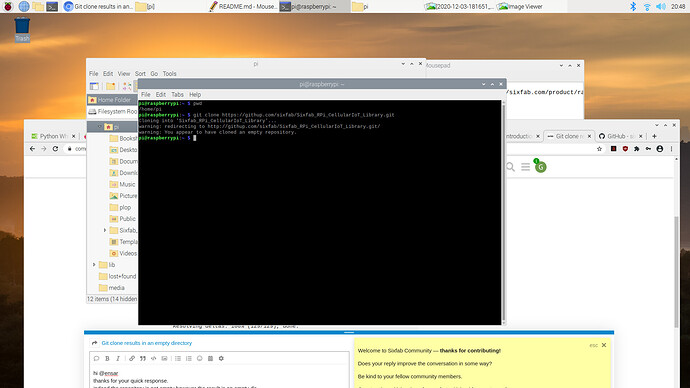Launch the web browser globe icon

24,6
